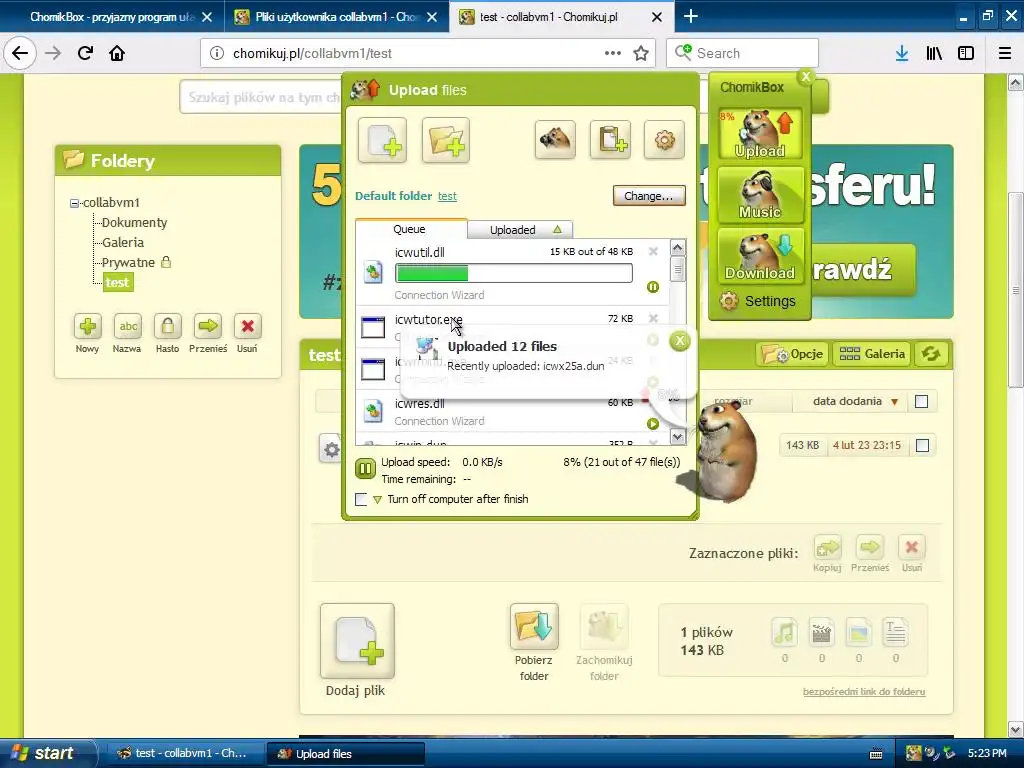Click the browser Search field
Image resolution: width=1024 pixels, height=768 pixels.
coord(743,54)
